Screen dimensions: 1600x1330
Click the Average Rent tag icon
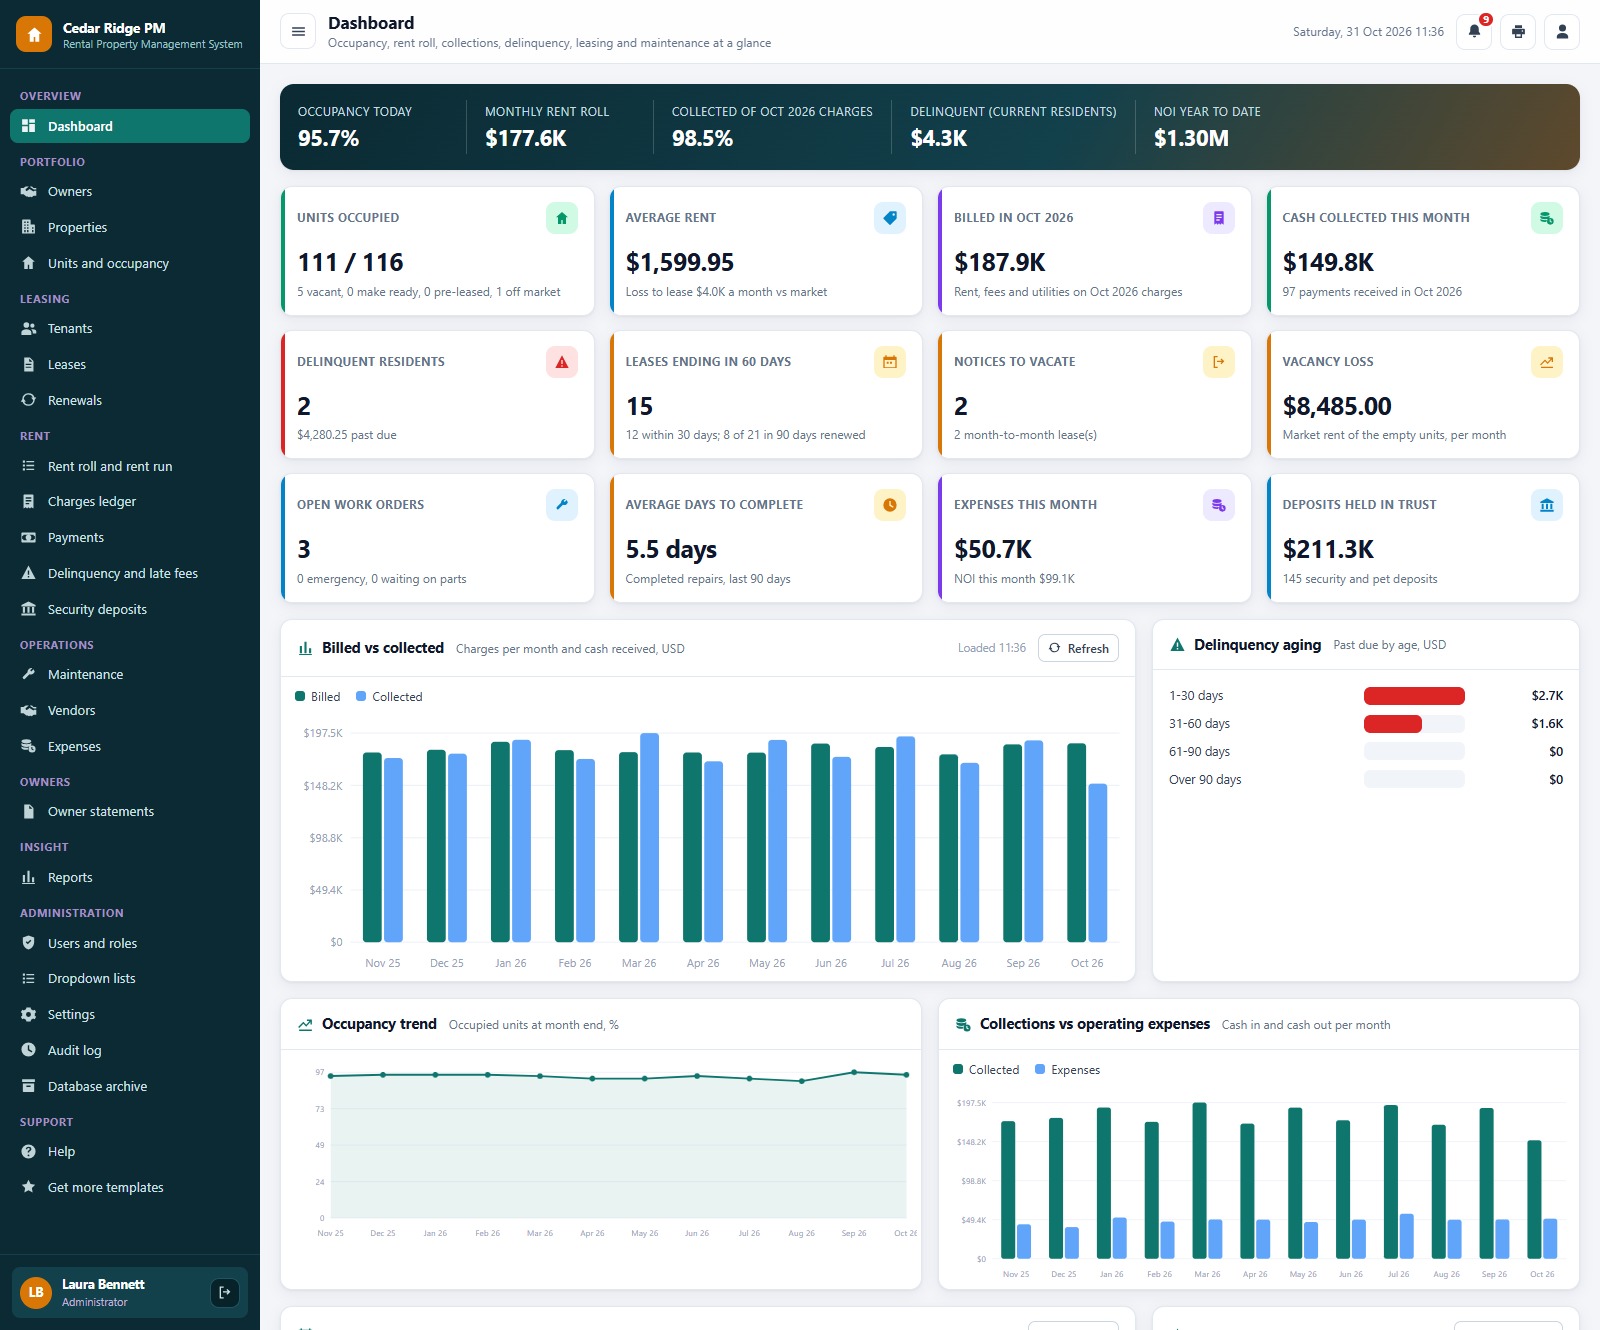click(x=890, y=218)
